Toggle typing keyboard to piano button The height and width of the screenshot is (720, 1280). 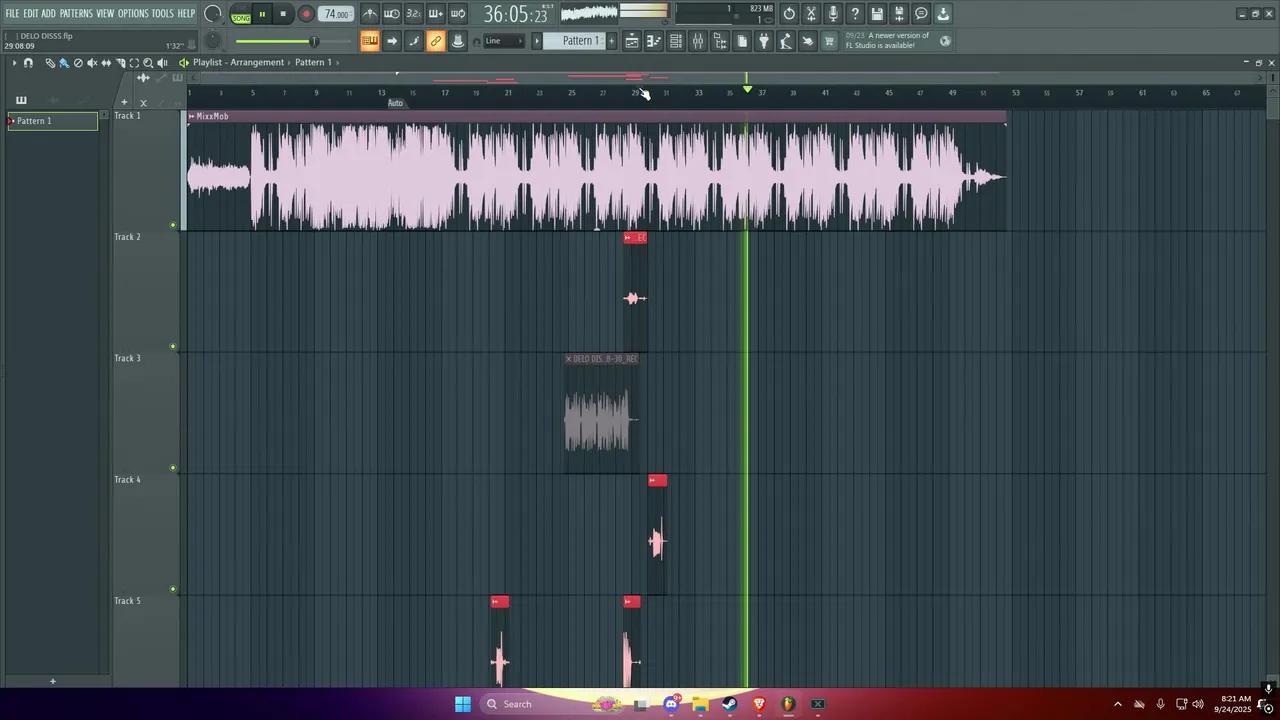(370, 41)
